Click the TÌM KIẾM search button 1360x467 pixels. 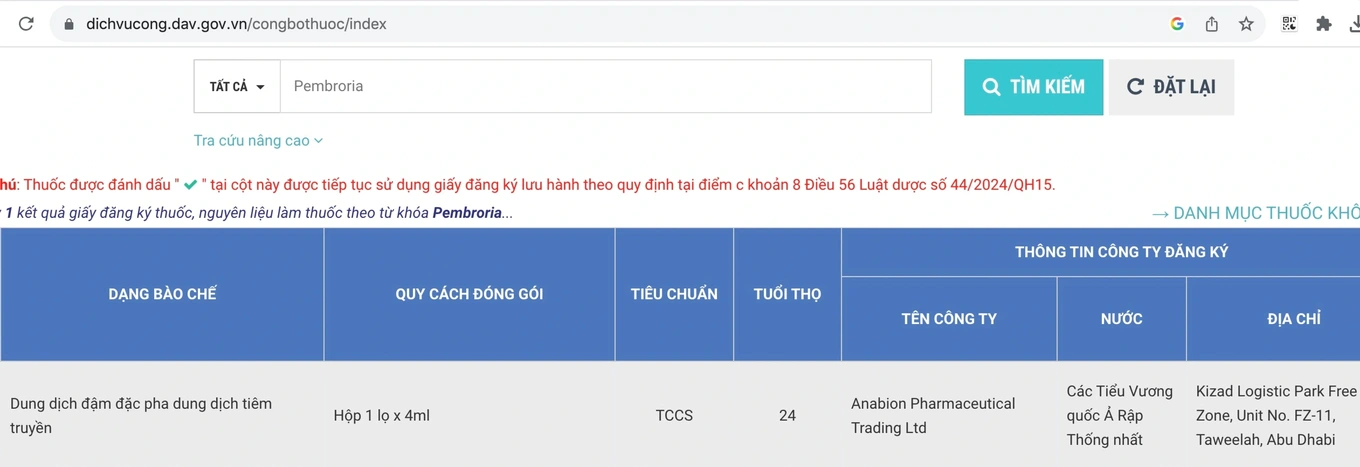pyautogui.click(x=1033, y=87)
